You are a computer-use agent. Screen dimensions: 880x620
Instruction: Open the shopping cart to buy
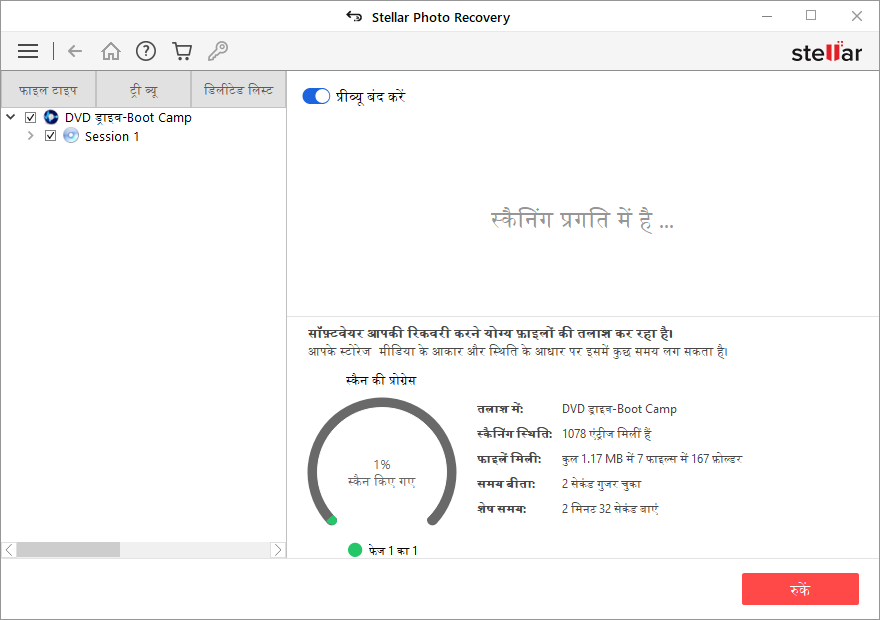click(182, 51)
